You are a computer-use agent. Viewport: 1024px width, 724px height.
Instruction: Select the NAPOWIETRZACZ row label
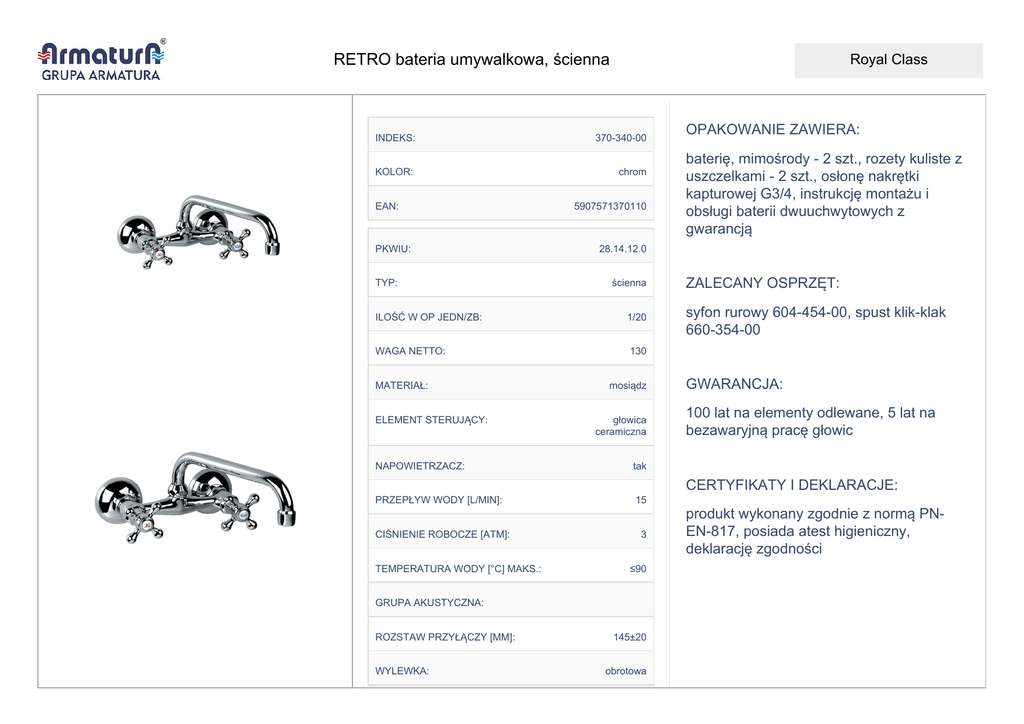click(420, 466)
